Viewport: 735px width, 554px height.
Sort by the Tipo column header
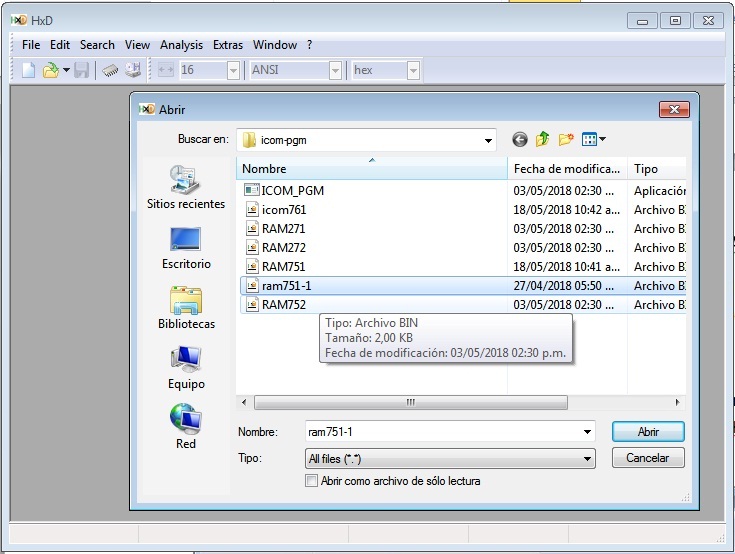[x=657, y=169]
